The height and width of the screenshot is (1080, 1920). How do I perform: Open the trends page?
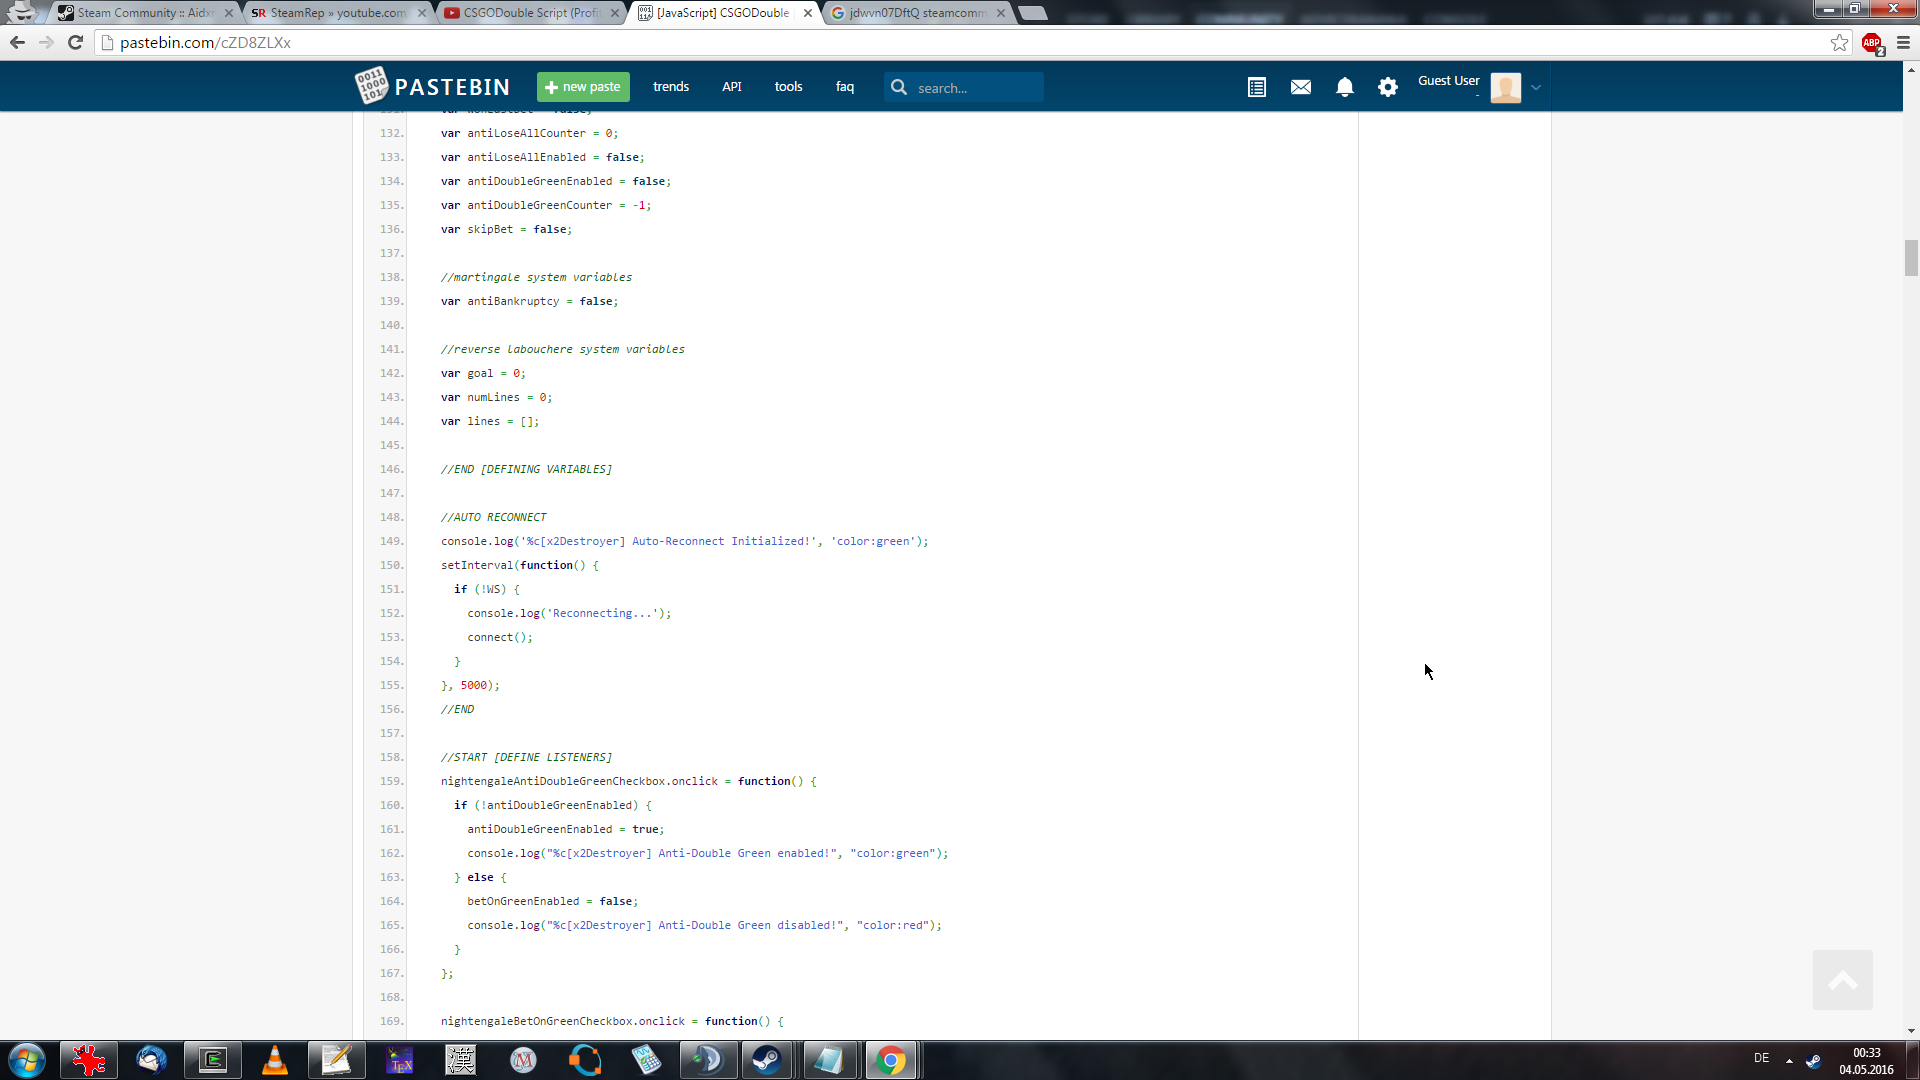coord(670,87)
